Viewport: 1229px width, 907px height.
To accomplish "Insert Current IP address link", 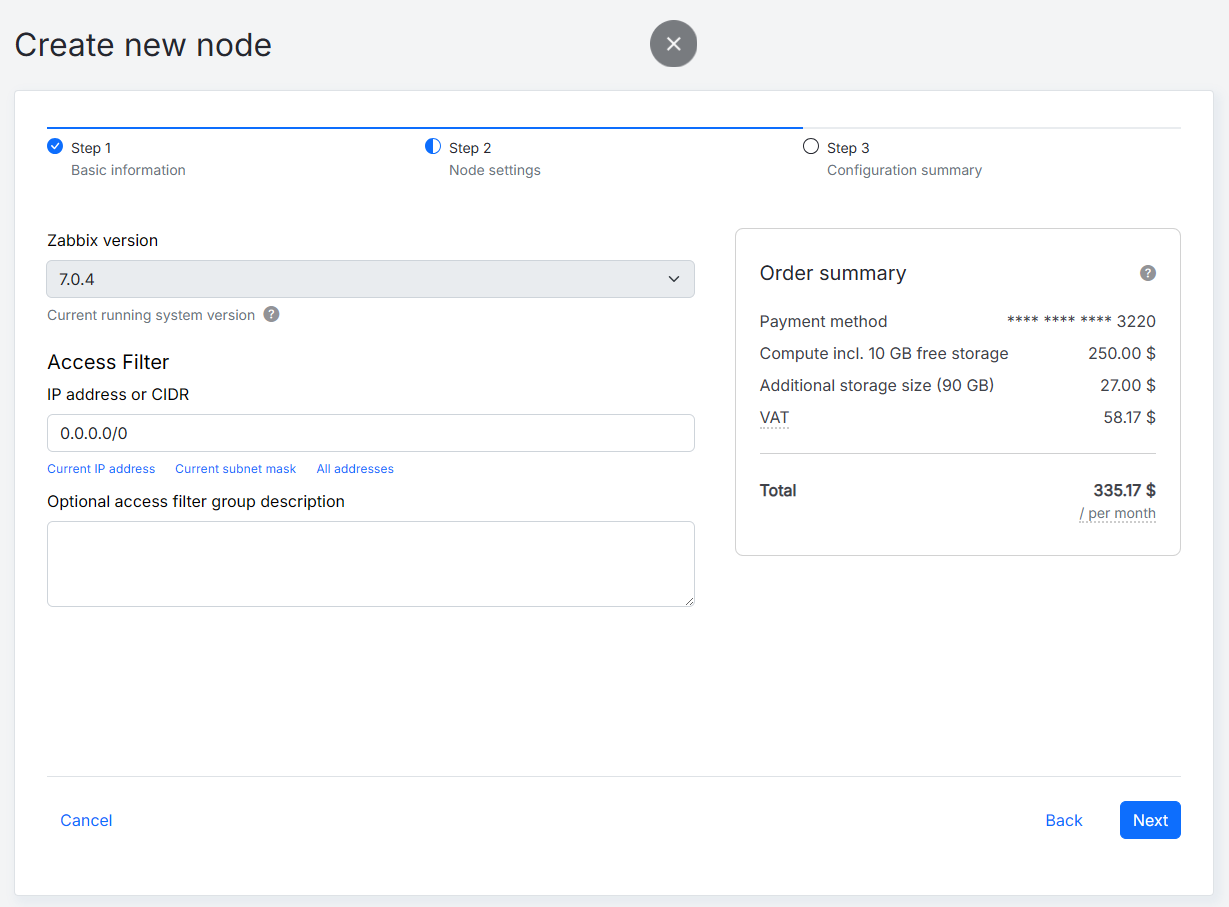I will click(x=101, y=469).
